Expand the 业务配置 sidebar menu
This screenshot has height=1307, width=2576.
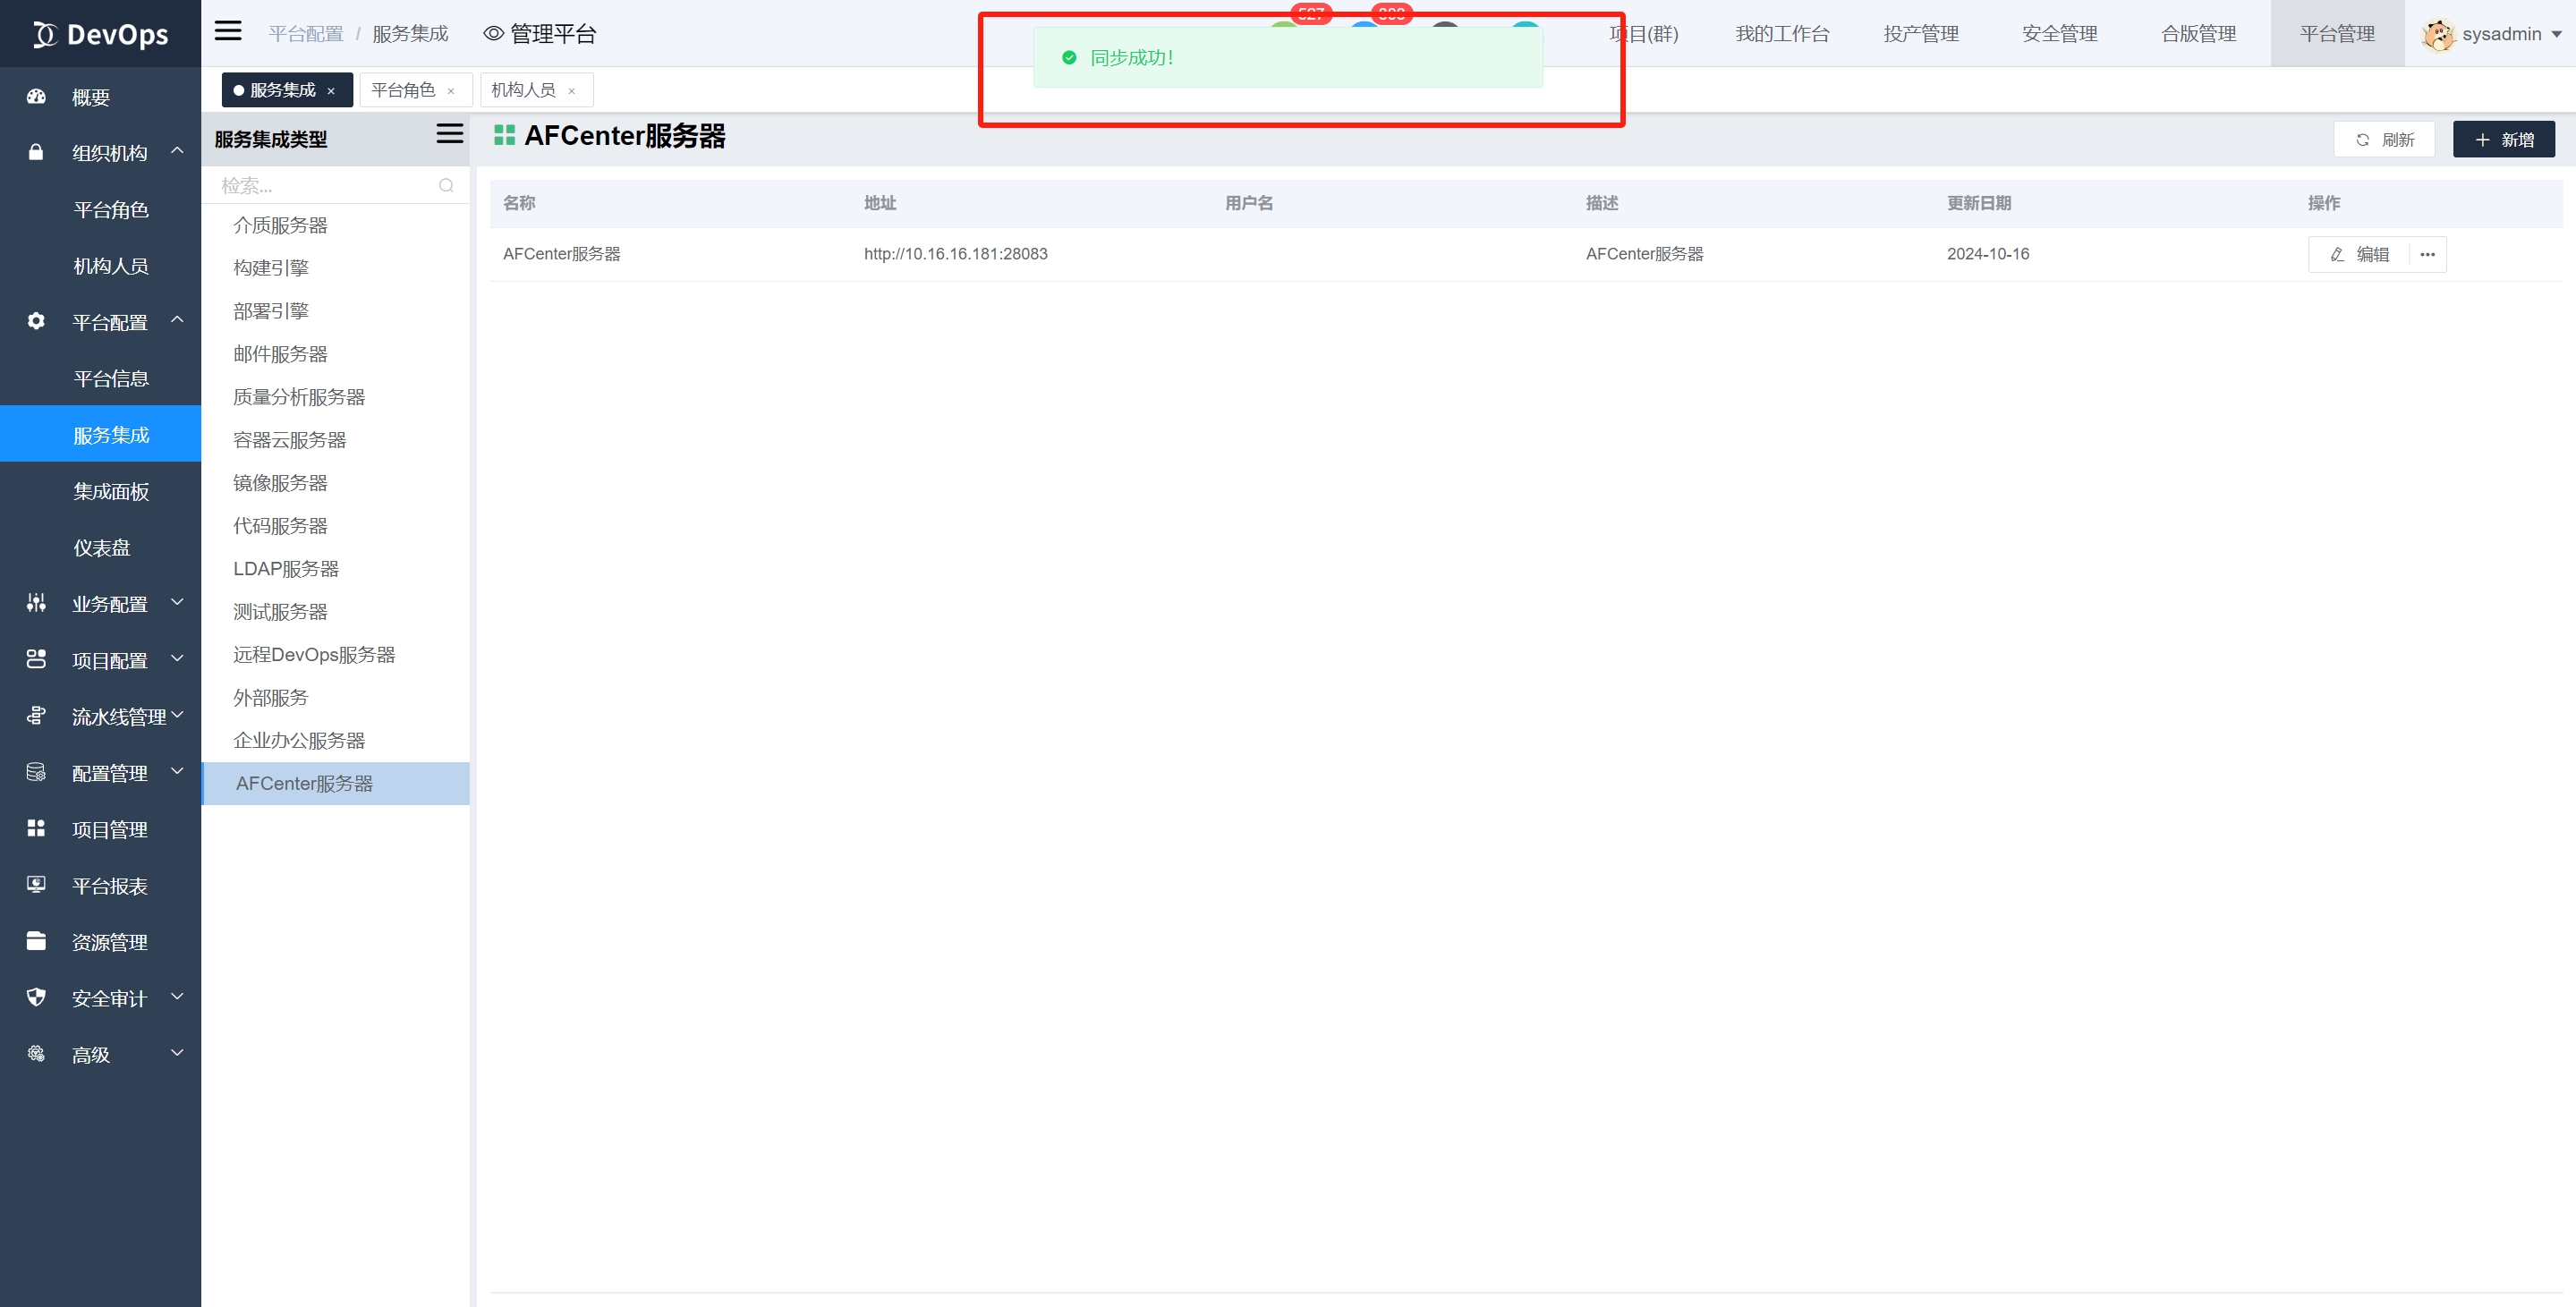(x=110, y=603)
